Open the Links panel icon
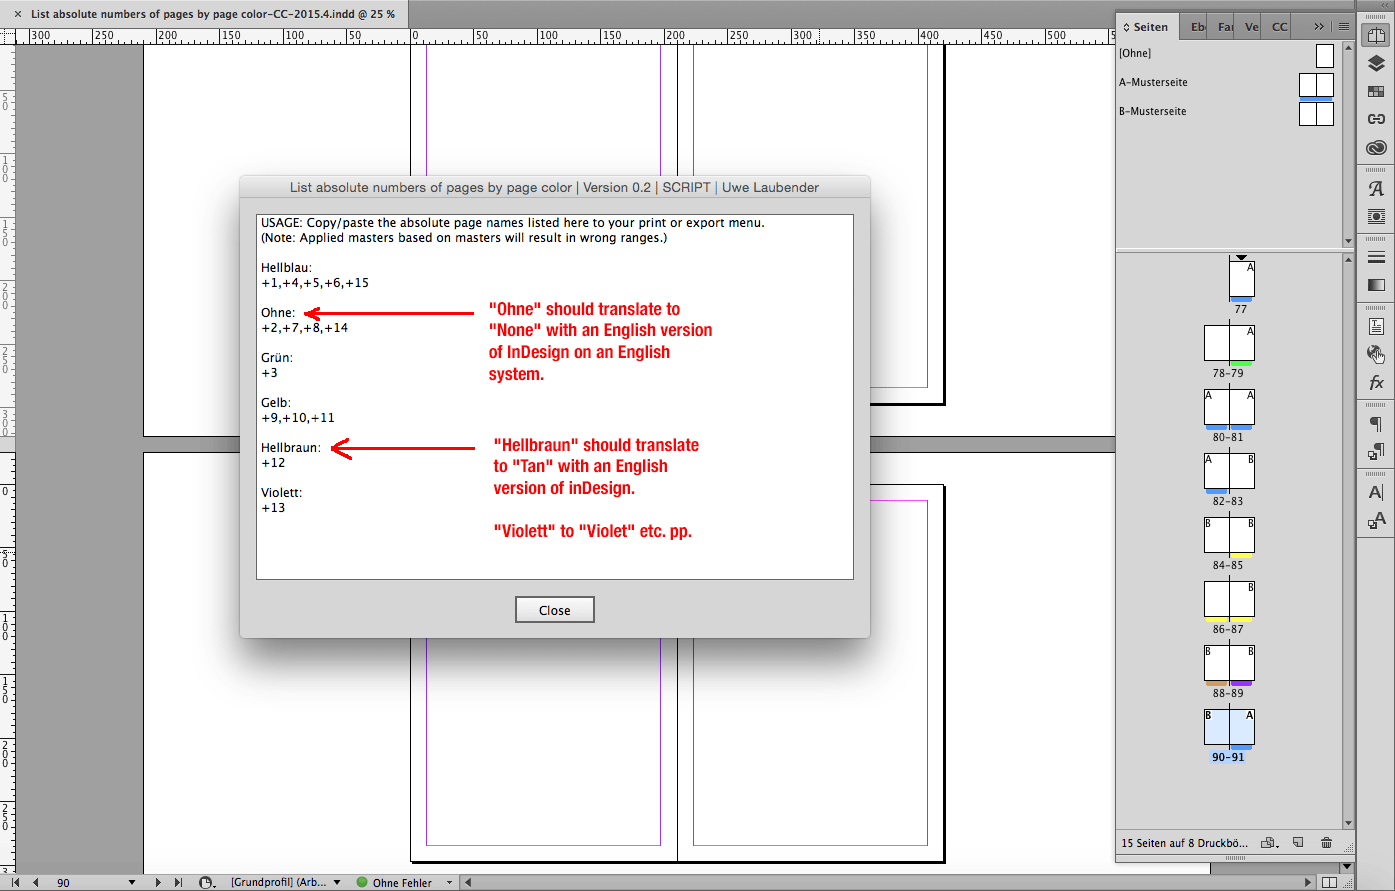1395x891 pixels. click(1376, 119)
